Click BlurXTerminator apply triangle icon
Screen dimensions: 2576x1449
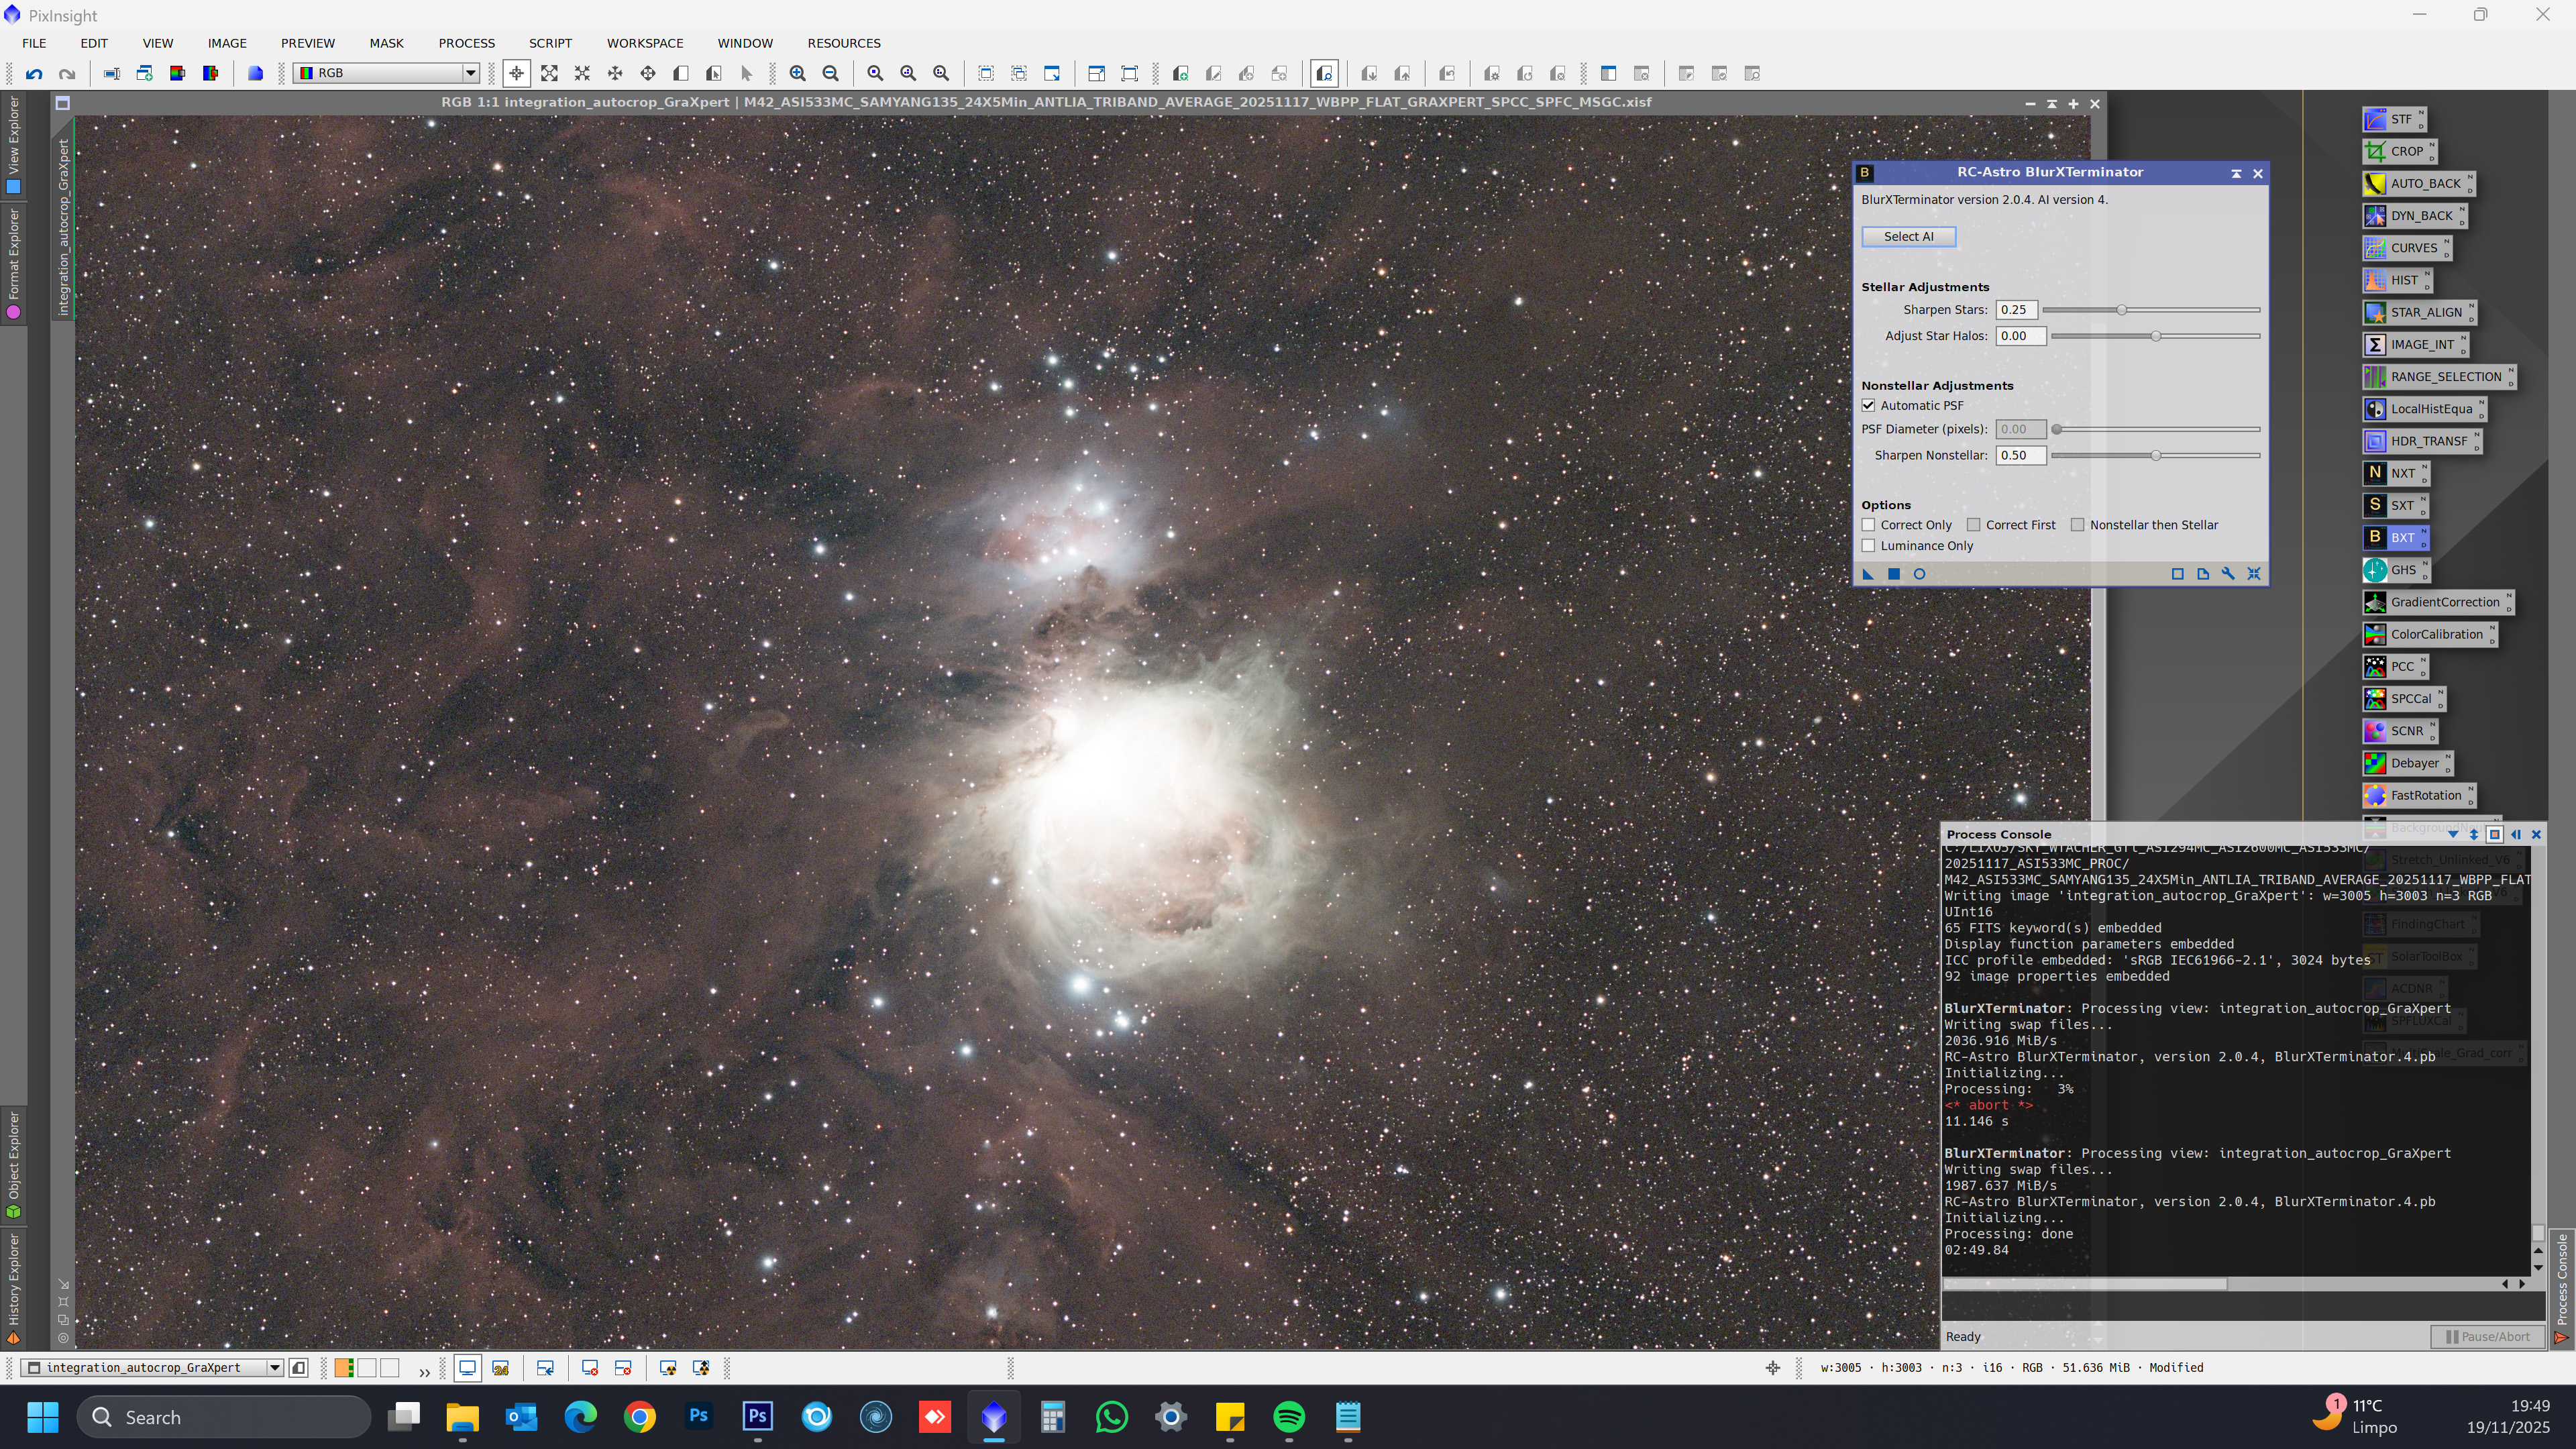tap(1867, 574)
